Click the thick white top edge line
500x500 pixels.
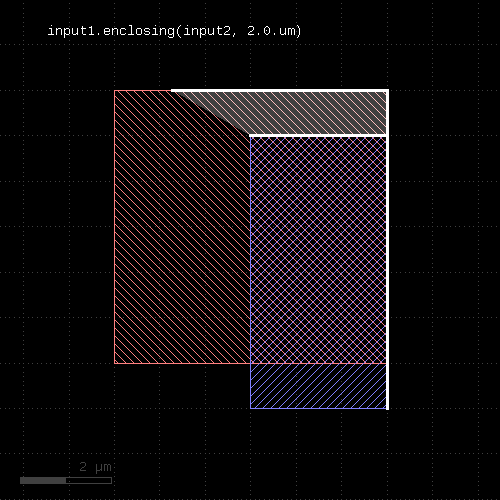(x=279, y=90)
